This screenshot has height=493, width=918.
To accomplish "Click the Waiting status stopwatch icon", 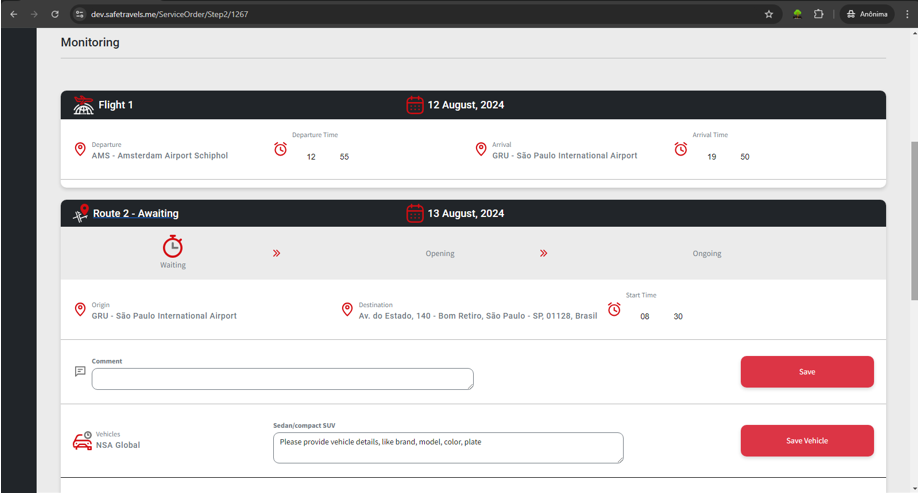I will coord(173,246).
